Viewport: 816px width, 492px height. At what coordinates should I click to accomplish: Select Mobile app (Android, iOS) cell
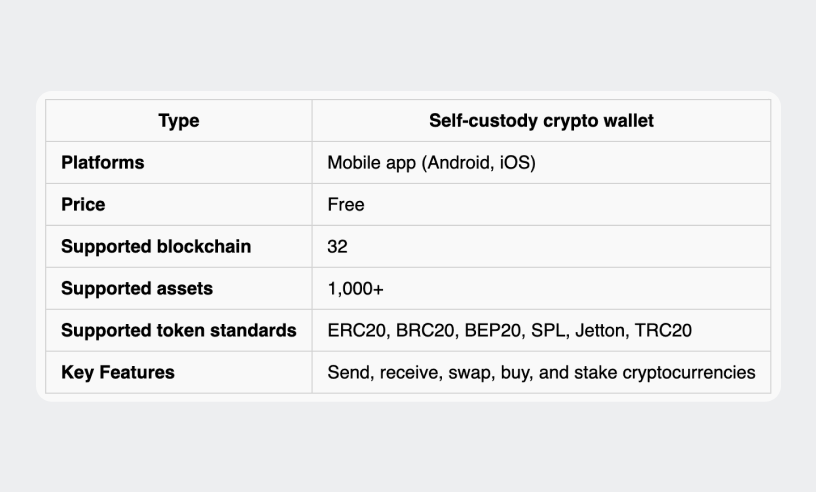click(x=541, y=162)
